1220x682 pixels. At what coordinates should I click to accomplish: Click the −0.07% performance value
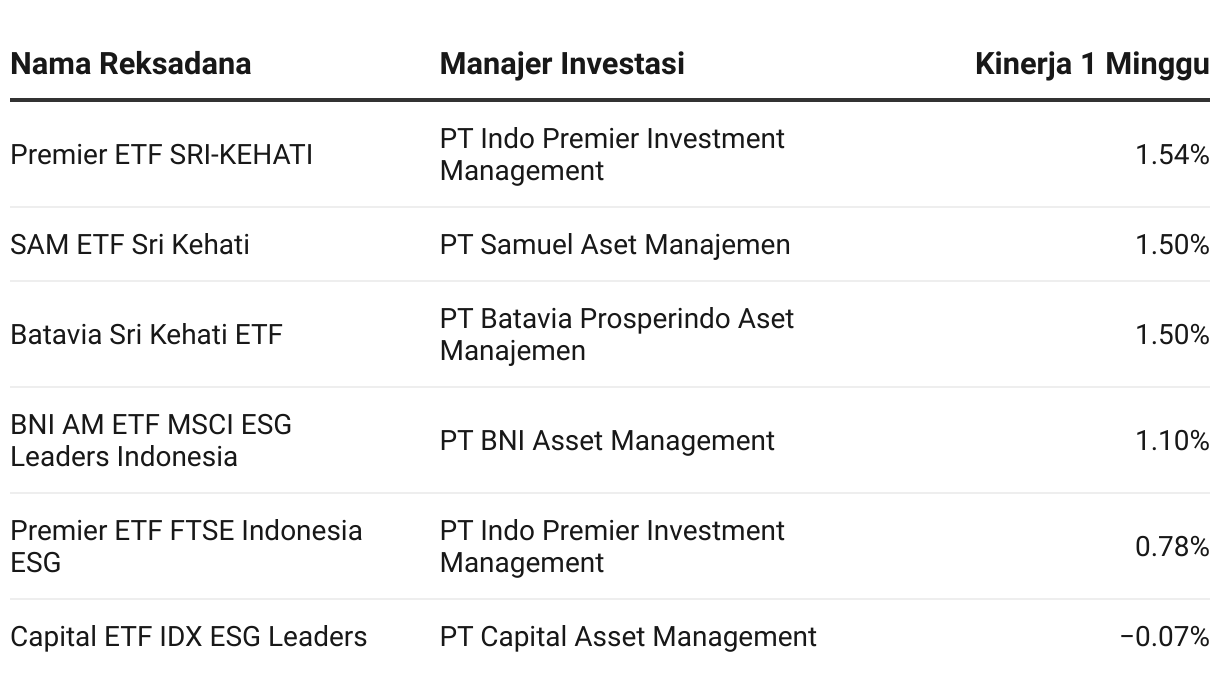[x=1165, y=637]
